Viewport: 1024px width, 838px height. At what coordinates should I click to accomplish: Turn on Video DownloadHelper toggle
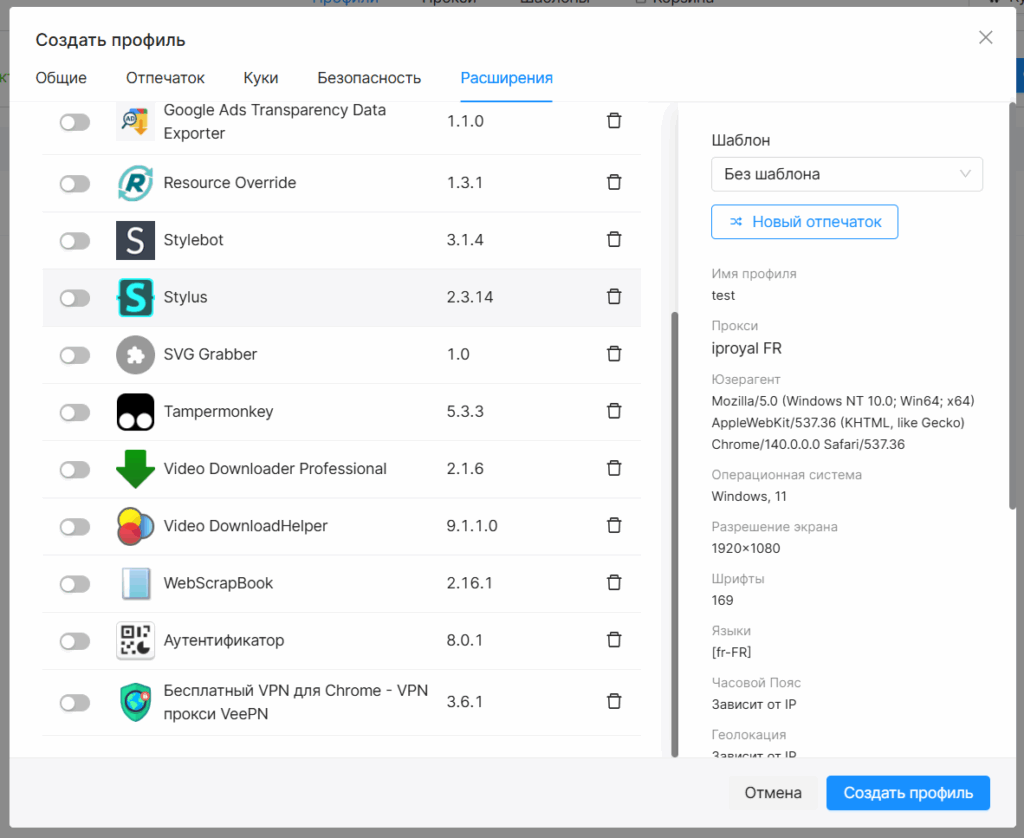75,527
